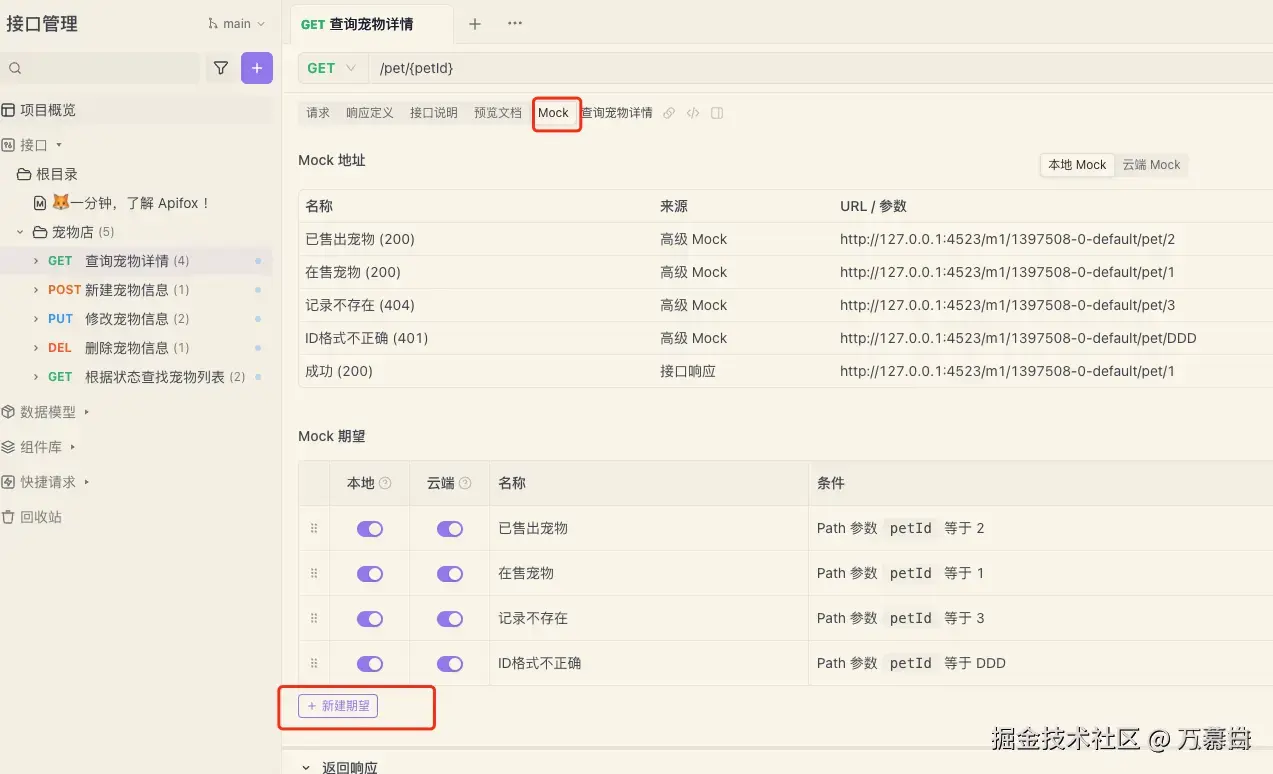
Task: Click drag handle of 记录不存在 row
Action: (x=314, y=618)
